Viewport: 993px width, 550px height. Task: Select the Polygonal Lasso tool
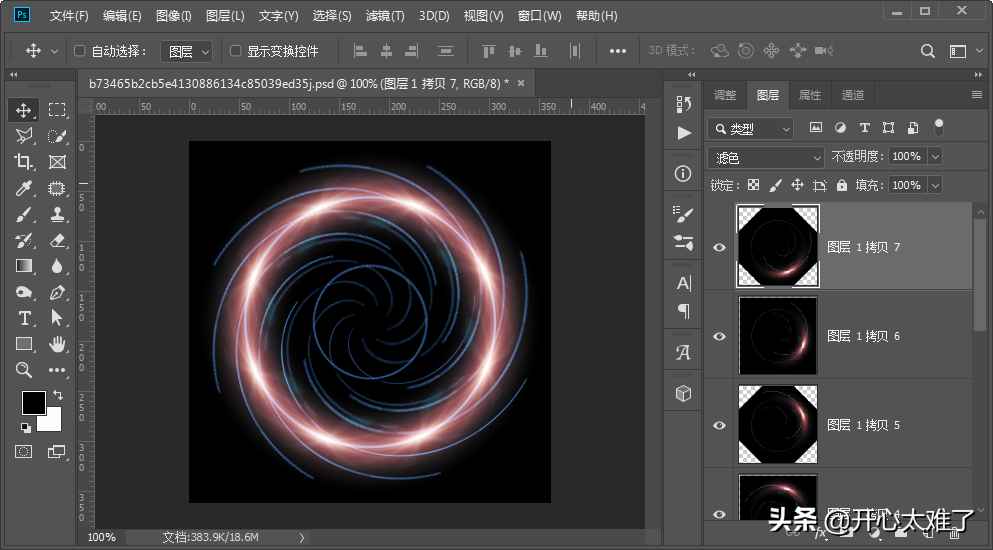pyautogui.click(x=23, y=136)
